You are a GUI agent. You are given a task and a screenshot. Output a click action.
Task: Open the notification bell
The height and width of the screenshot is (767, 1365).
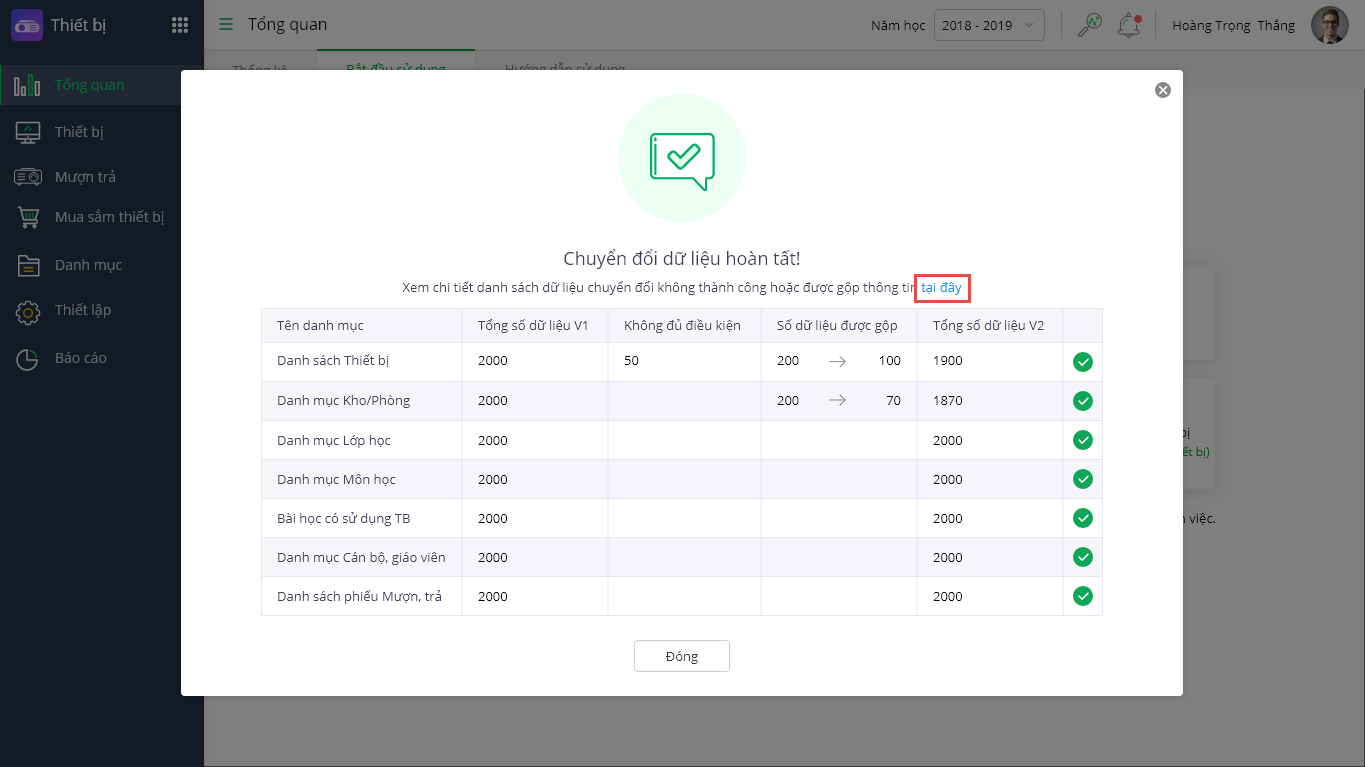pos(1129,25)
